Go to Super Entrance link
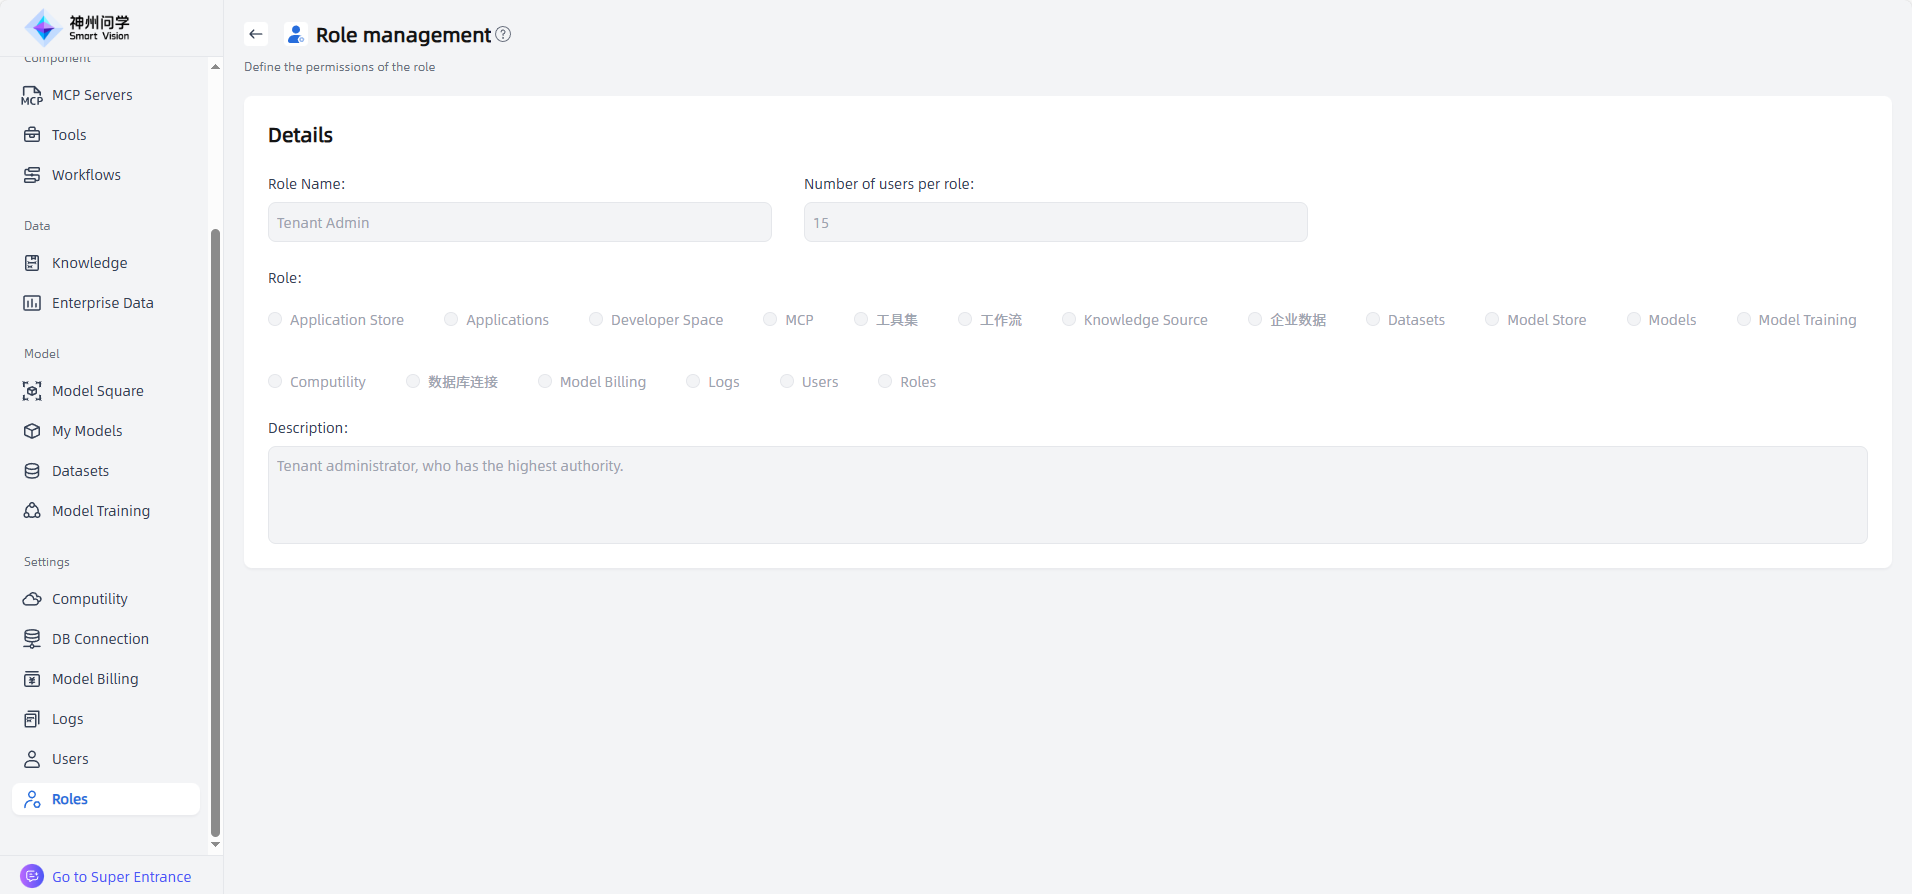The height and width of the screenshot is (894, 1912). [121, 877]
